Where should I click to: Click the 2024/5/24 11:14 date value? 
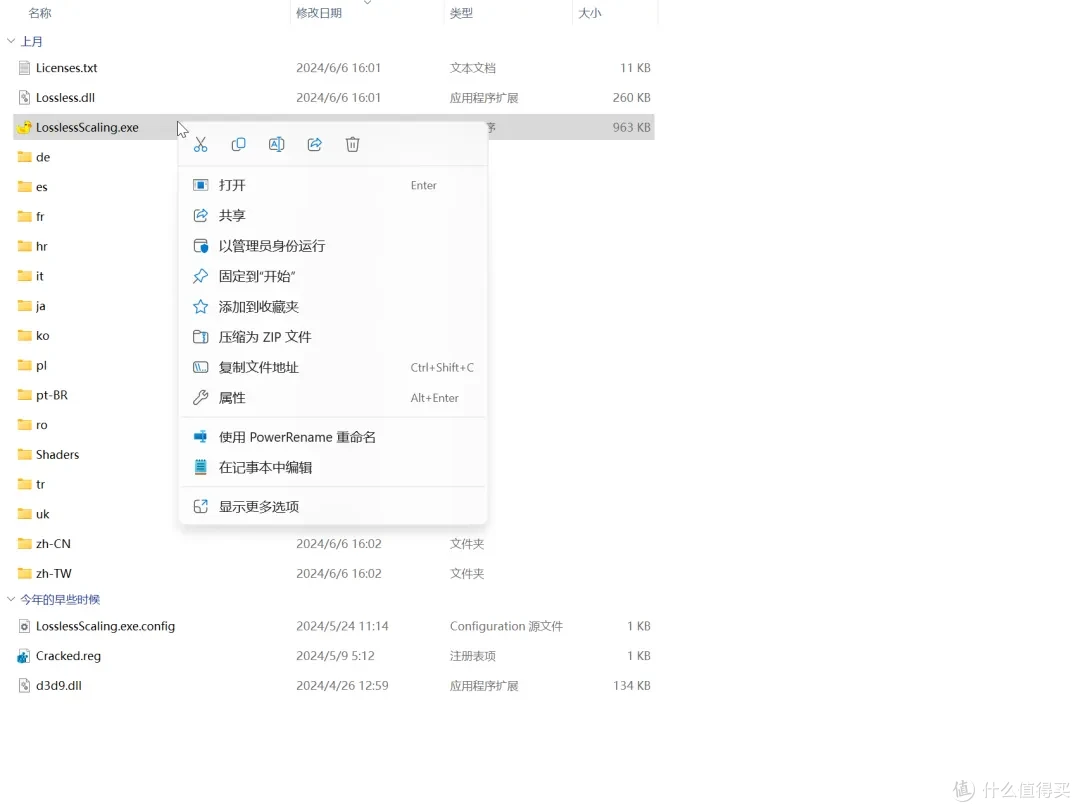click(x=342, y=626)
